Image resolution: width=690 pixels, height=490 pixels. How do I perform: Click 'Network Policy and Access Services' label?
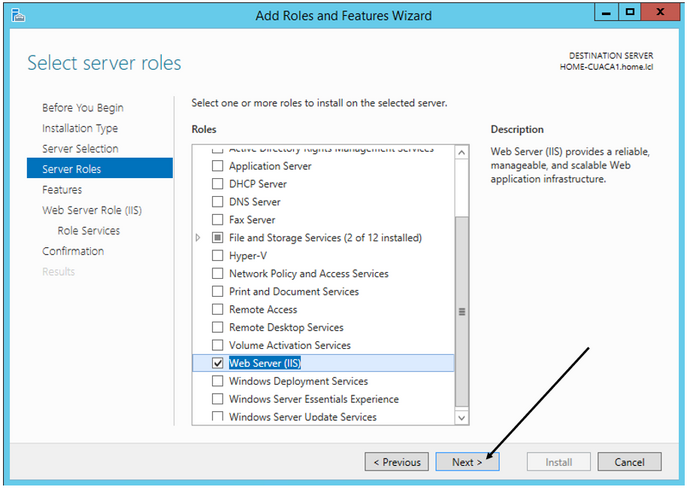click(x=309, y=274)
